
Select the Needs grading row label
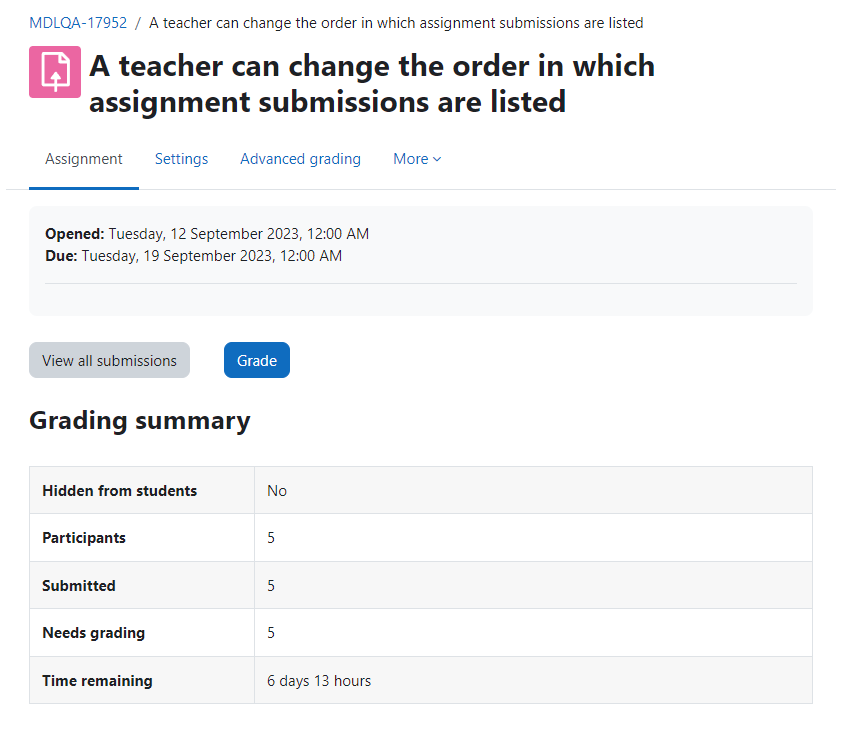tap(94, 633)
